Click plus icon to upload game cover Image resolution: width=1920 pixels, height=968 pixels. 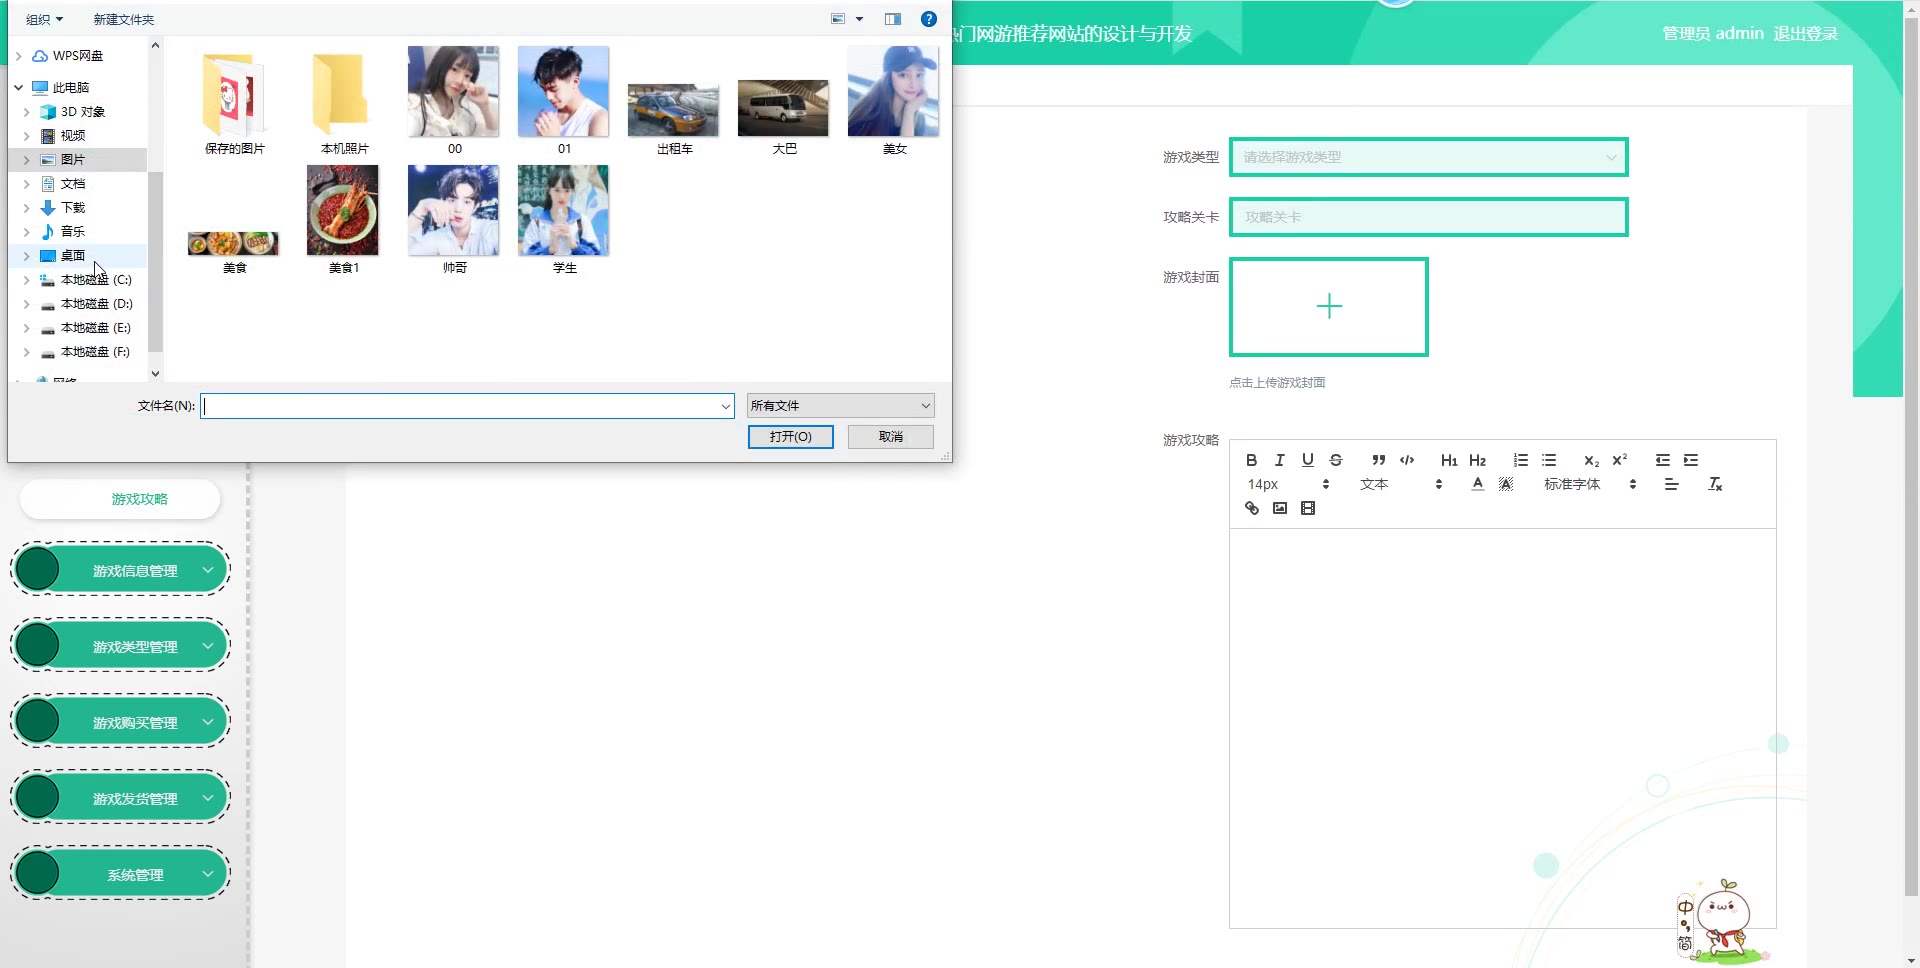[x=1329, y=306]
